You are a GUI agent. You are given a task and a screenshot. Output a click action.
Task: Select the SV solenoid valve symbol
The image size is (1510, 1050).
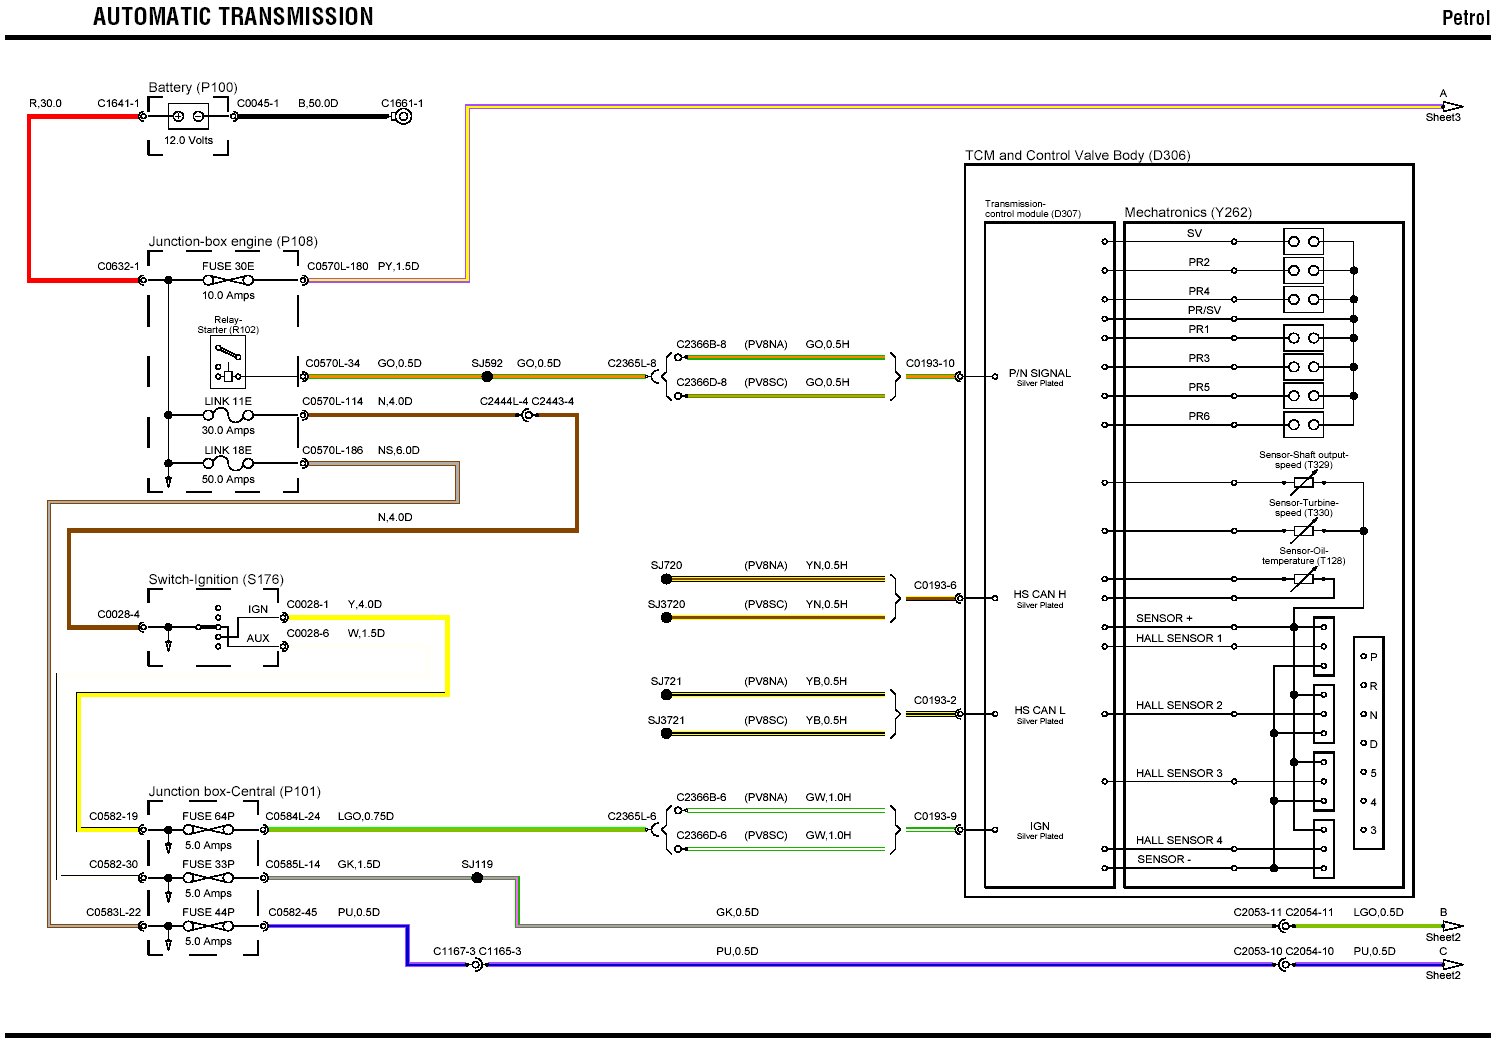(x=1303, y=242)
